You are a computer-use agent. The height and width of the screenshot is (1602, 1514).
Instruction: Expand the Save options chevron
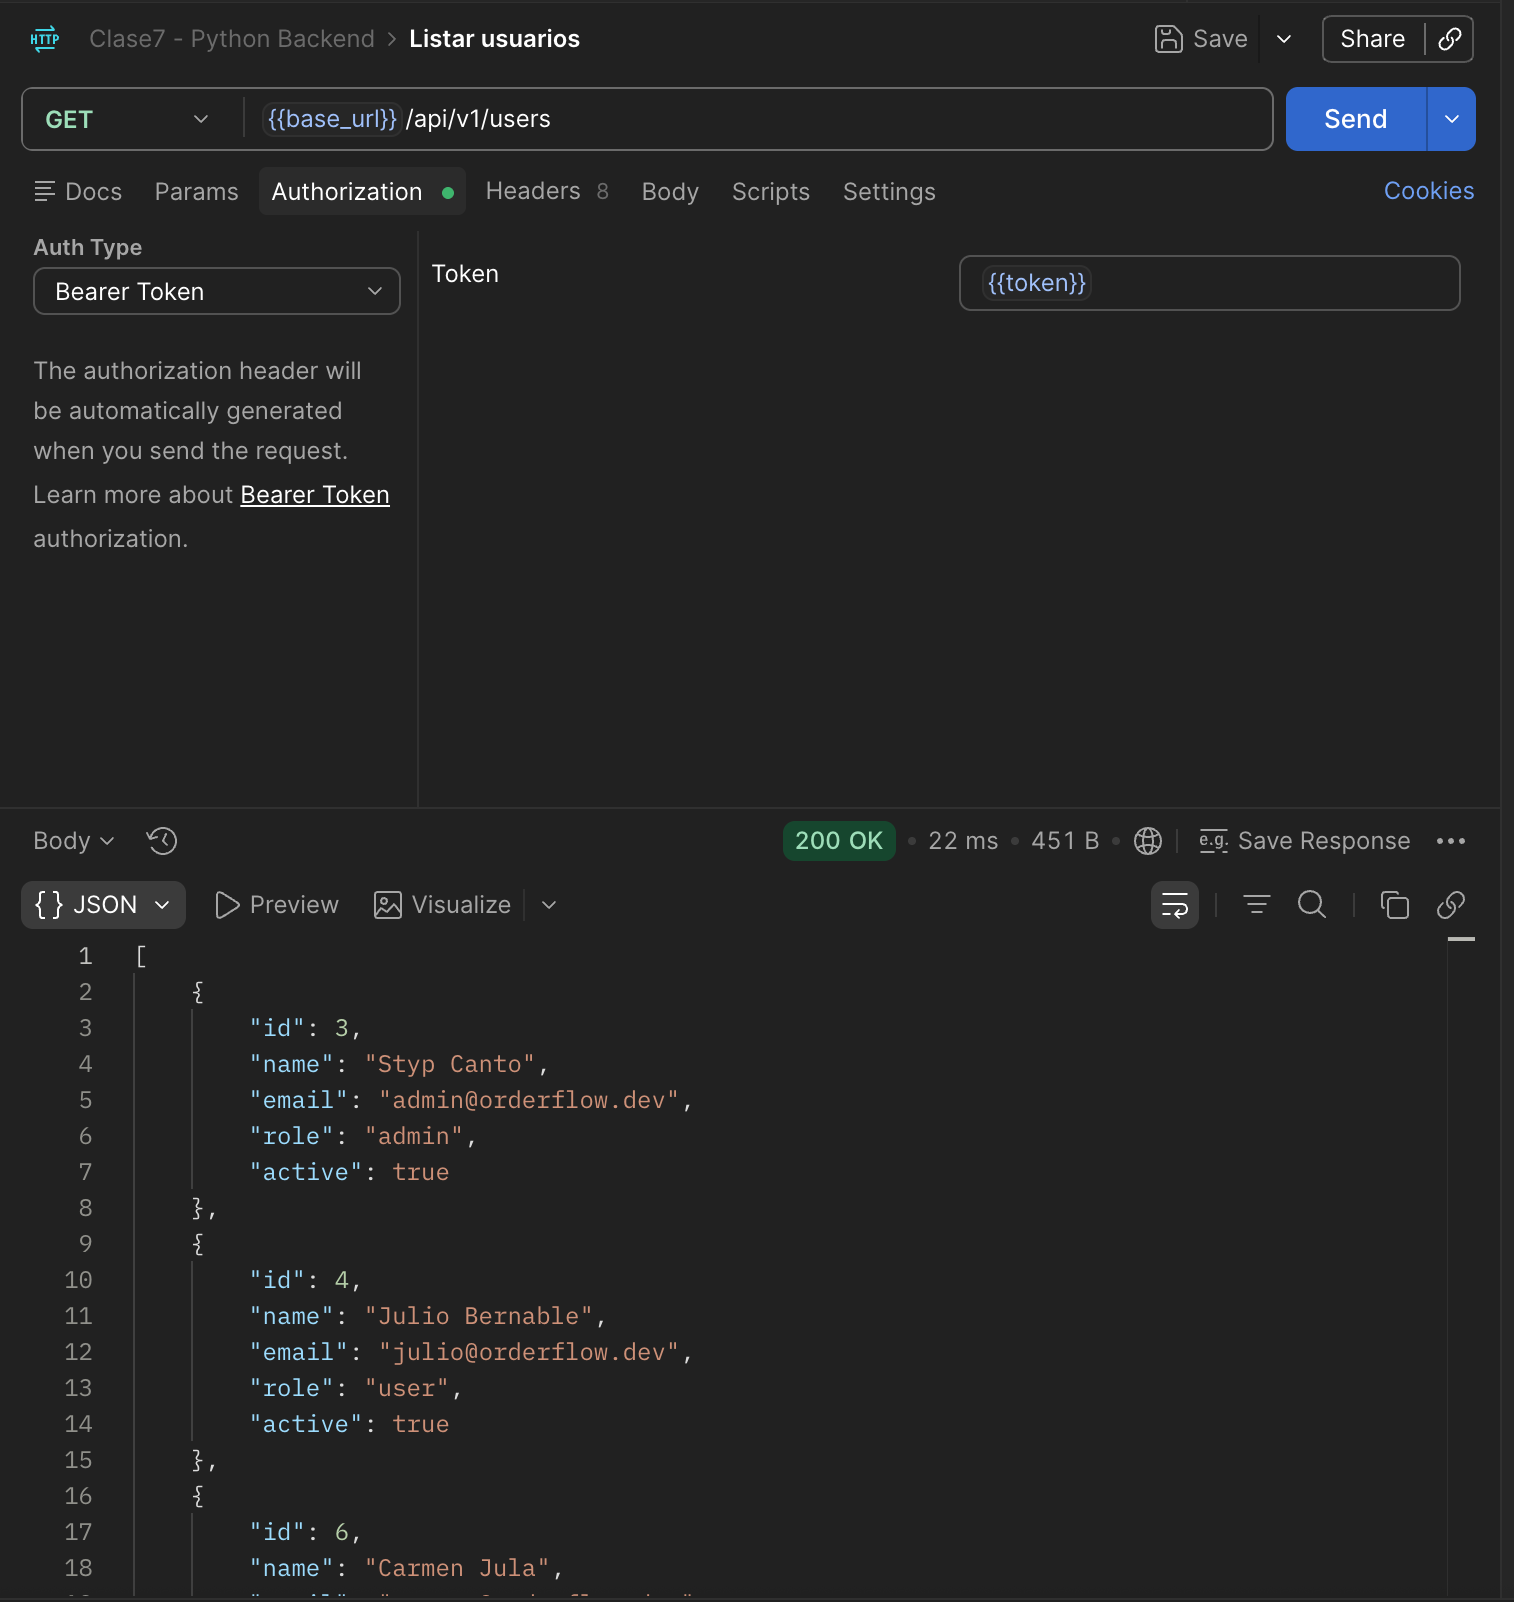tap(1284, 39)
